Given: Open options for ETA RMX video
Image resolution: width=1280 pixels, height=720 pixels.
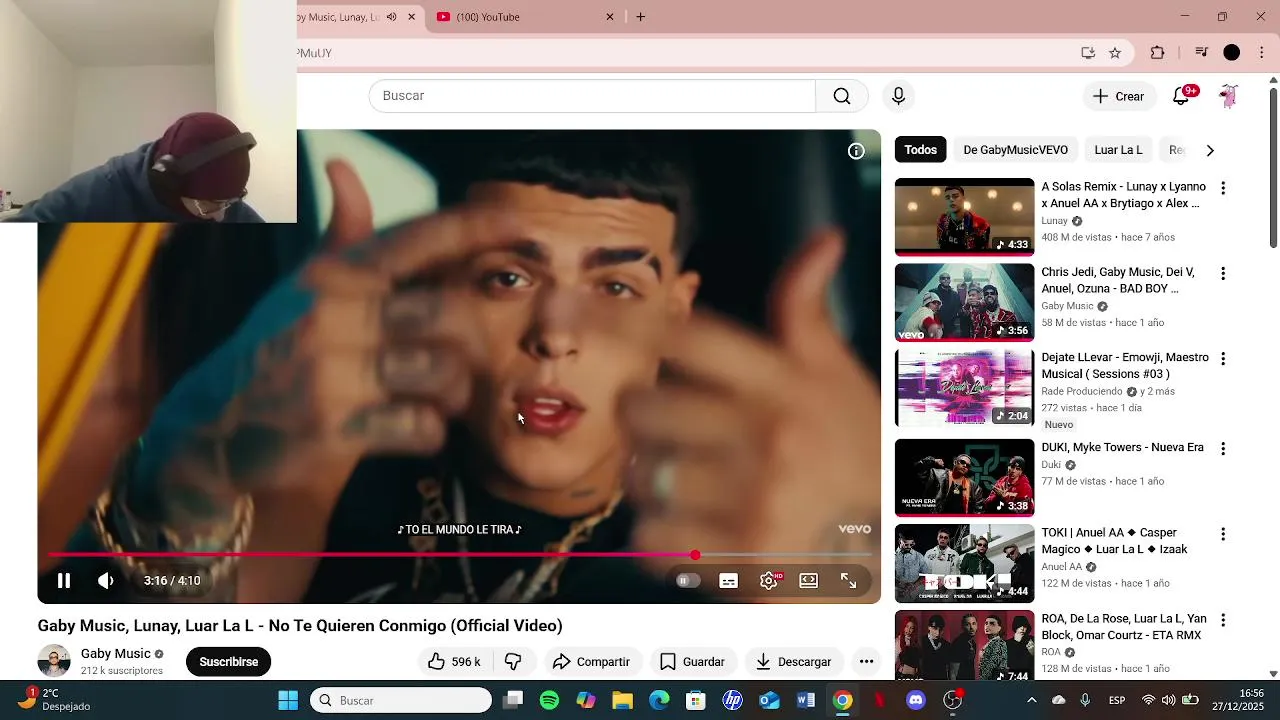Looking at the screenshot, I should [x=1222, y=620].
